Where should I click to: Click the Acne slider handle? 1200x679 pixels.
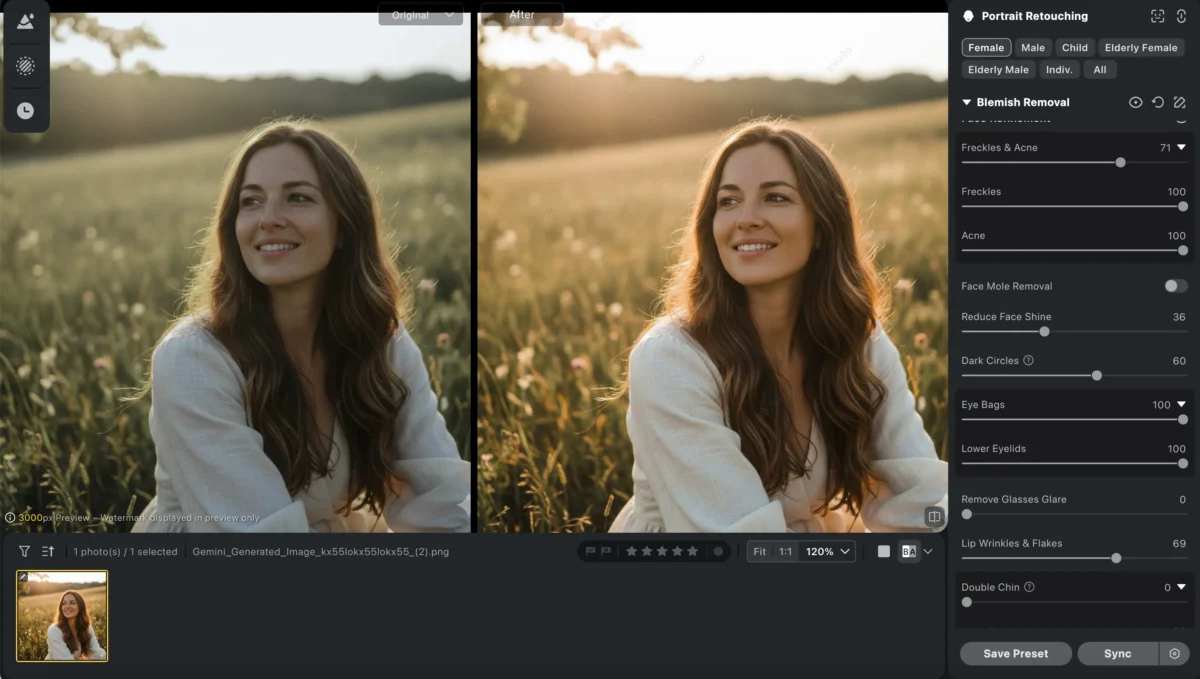[x=1183, y=250]
